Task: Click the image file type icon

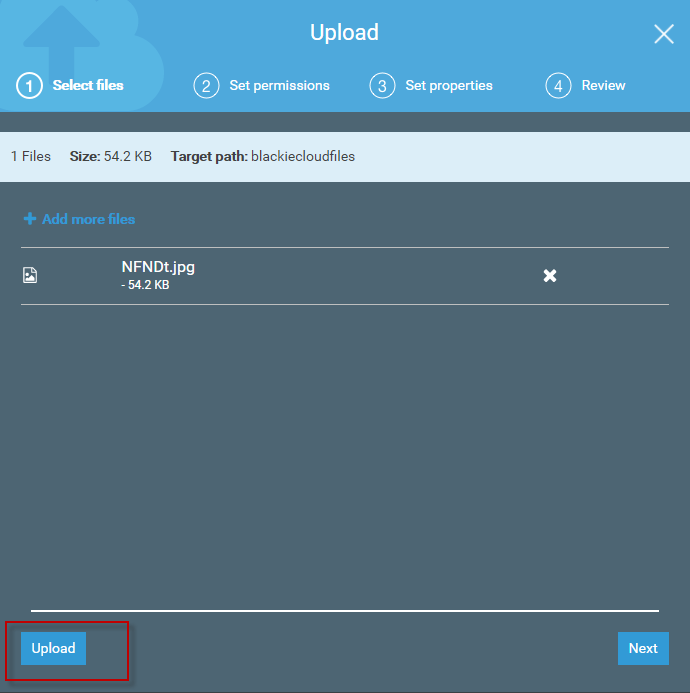Action: coord(30,275)
